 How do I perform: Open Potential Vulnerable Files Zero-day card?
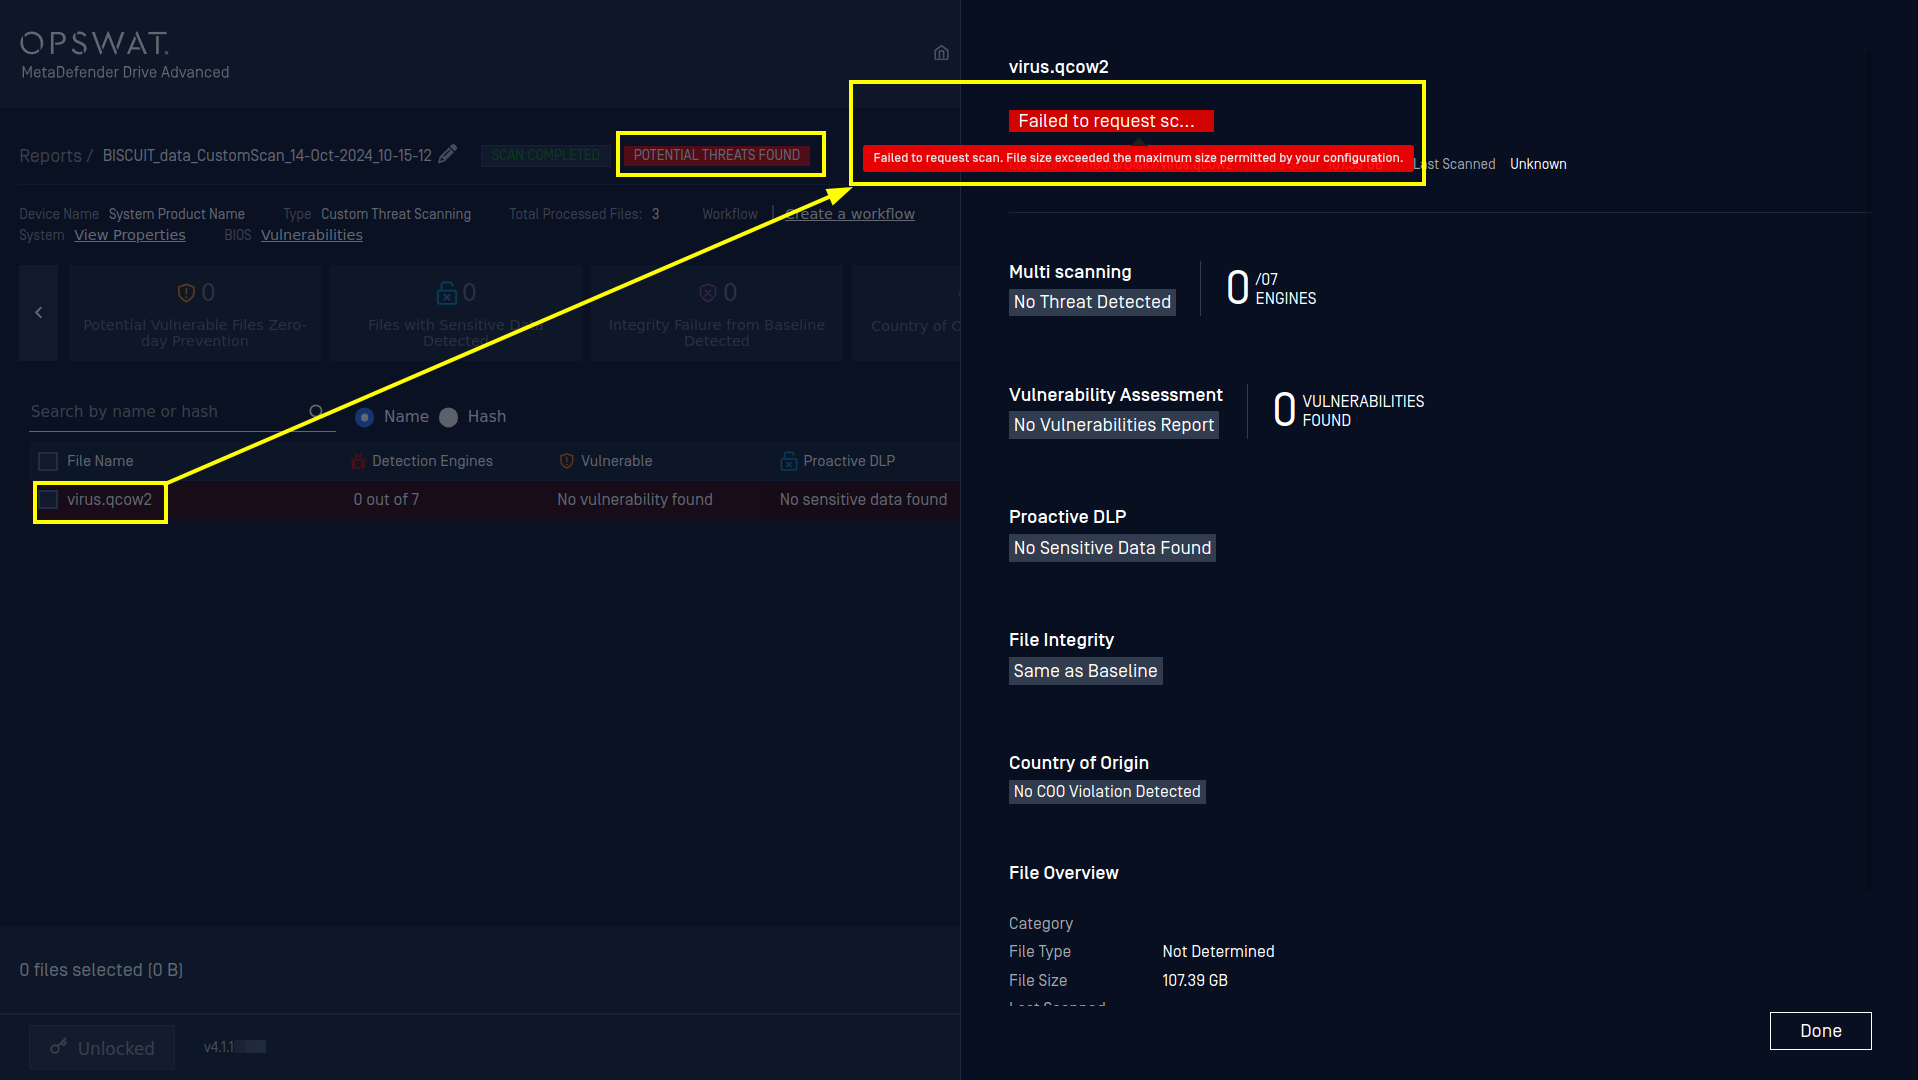coord(195,313)
